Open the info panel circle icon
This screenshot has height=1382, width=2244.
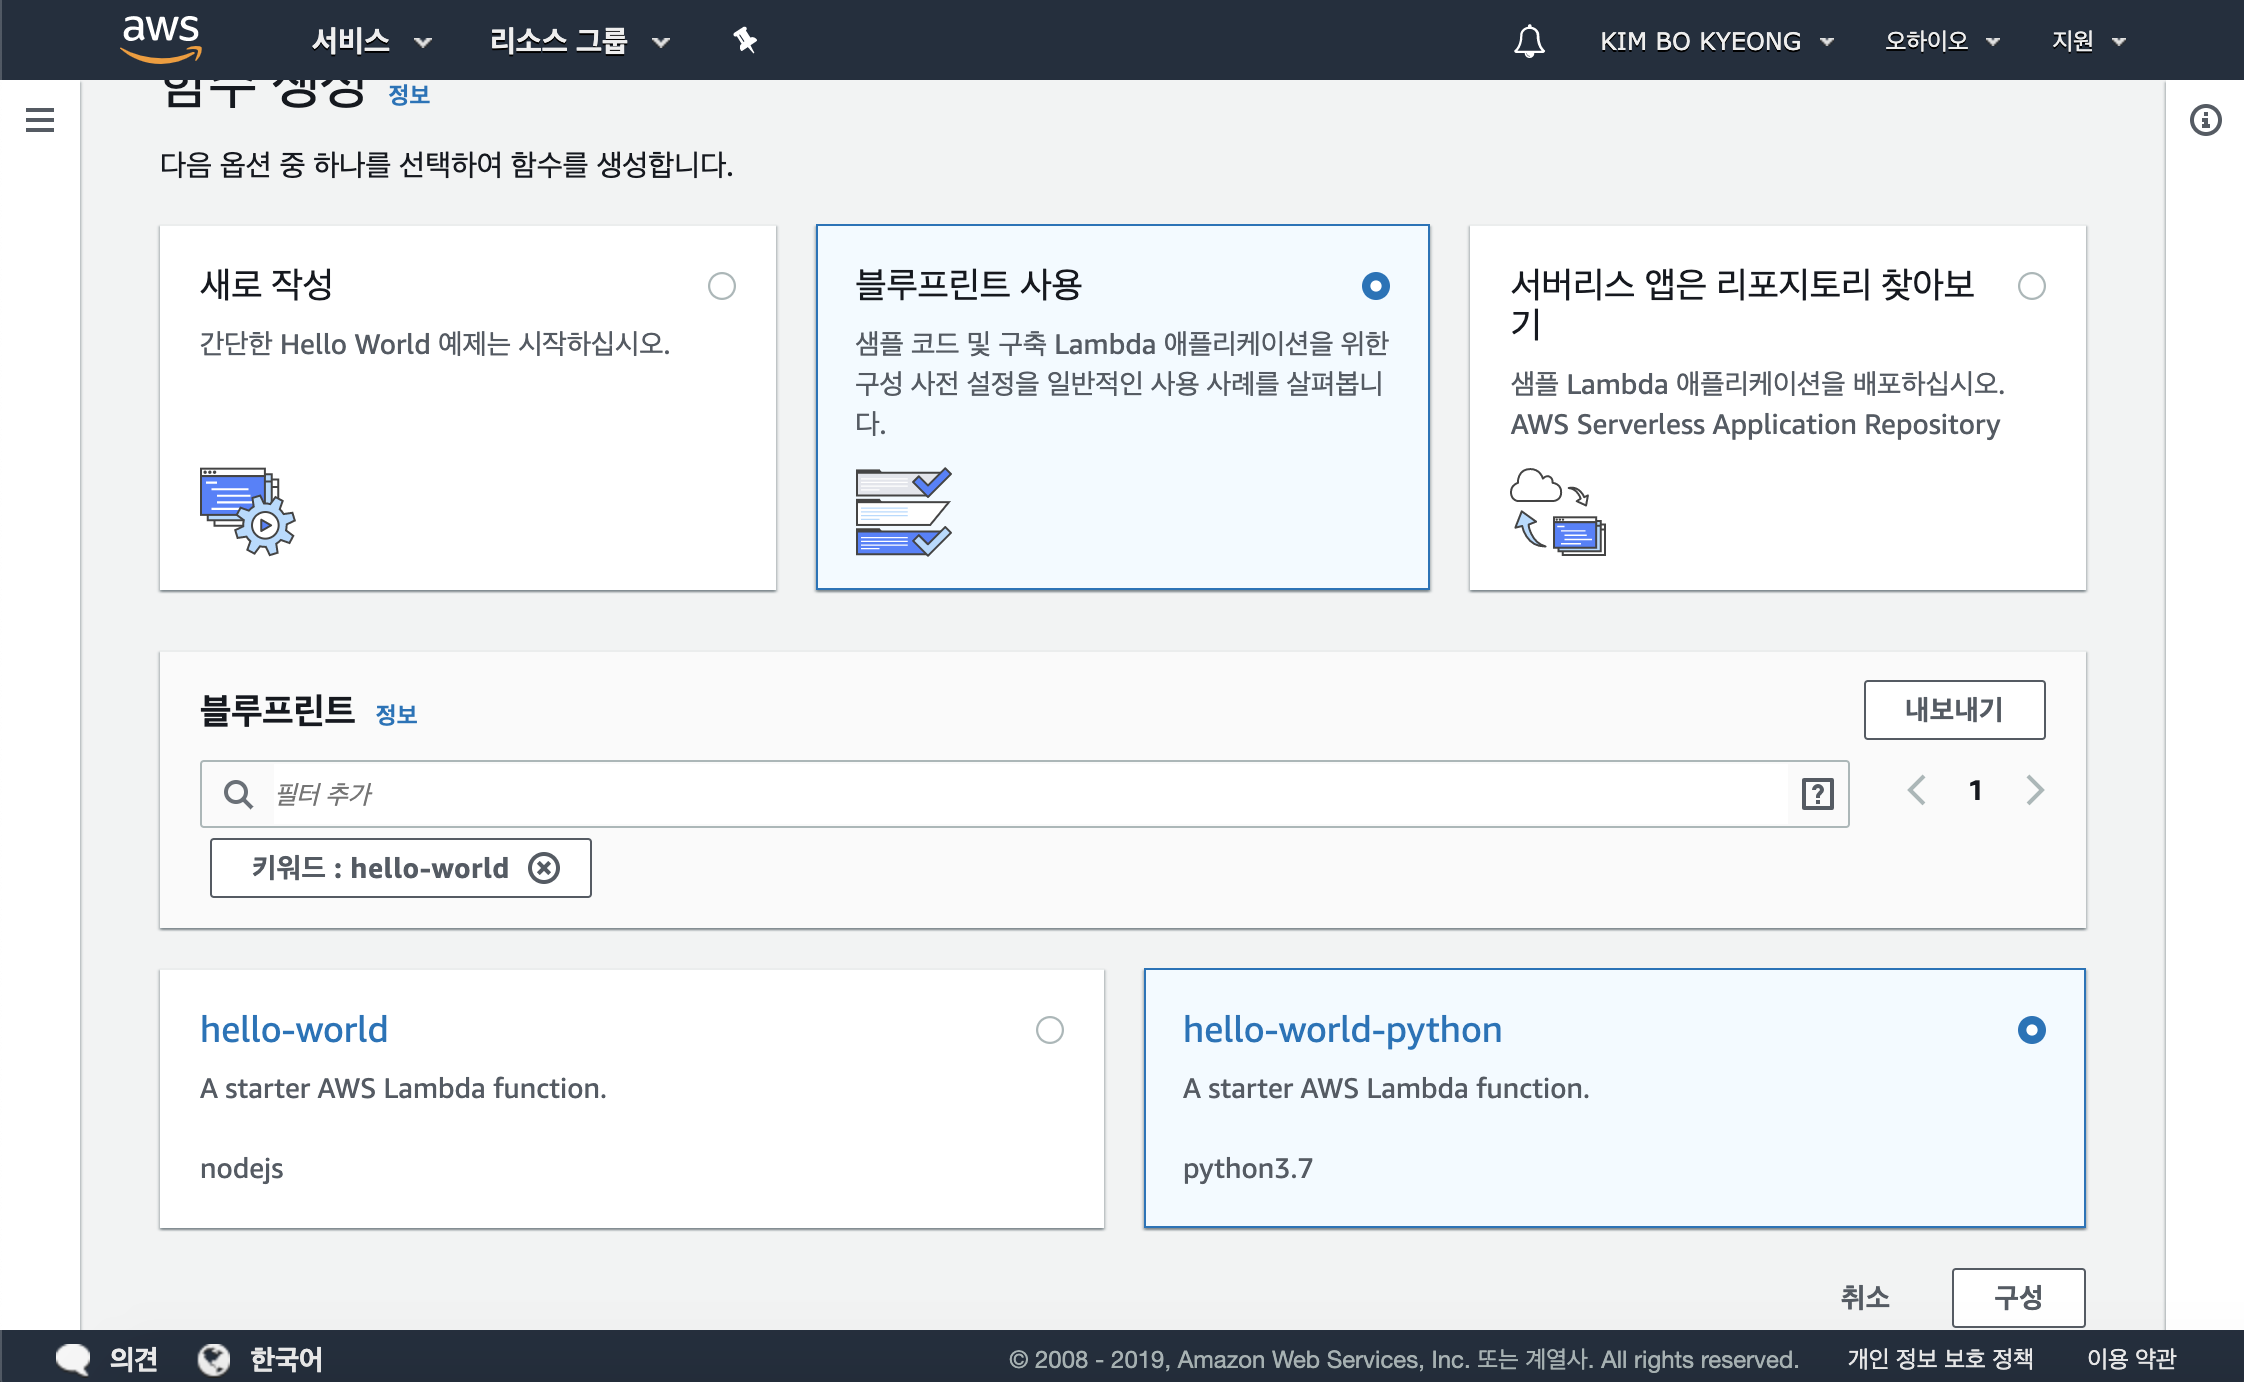point(2205,120)
